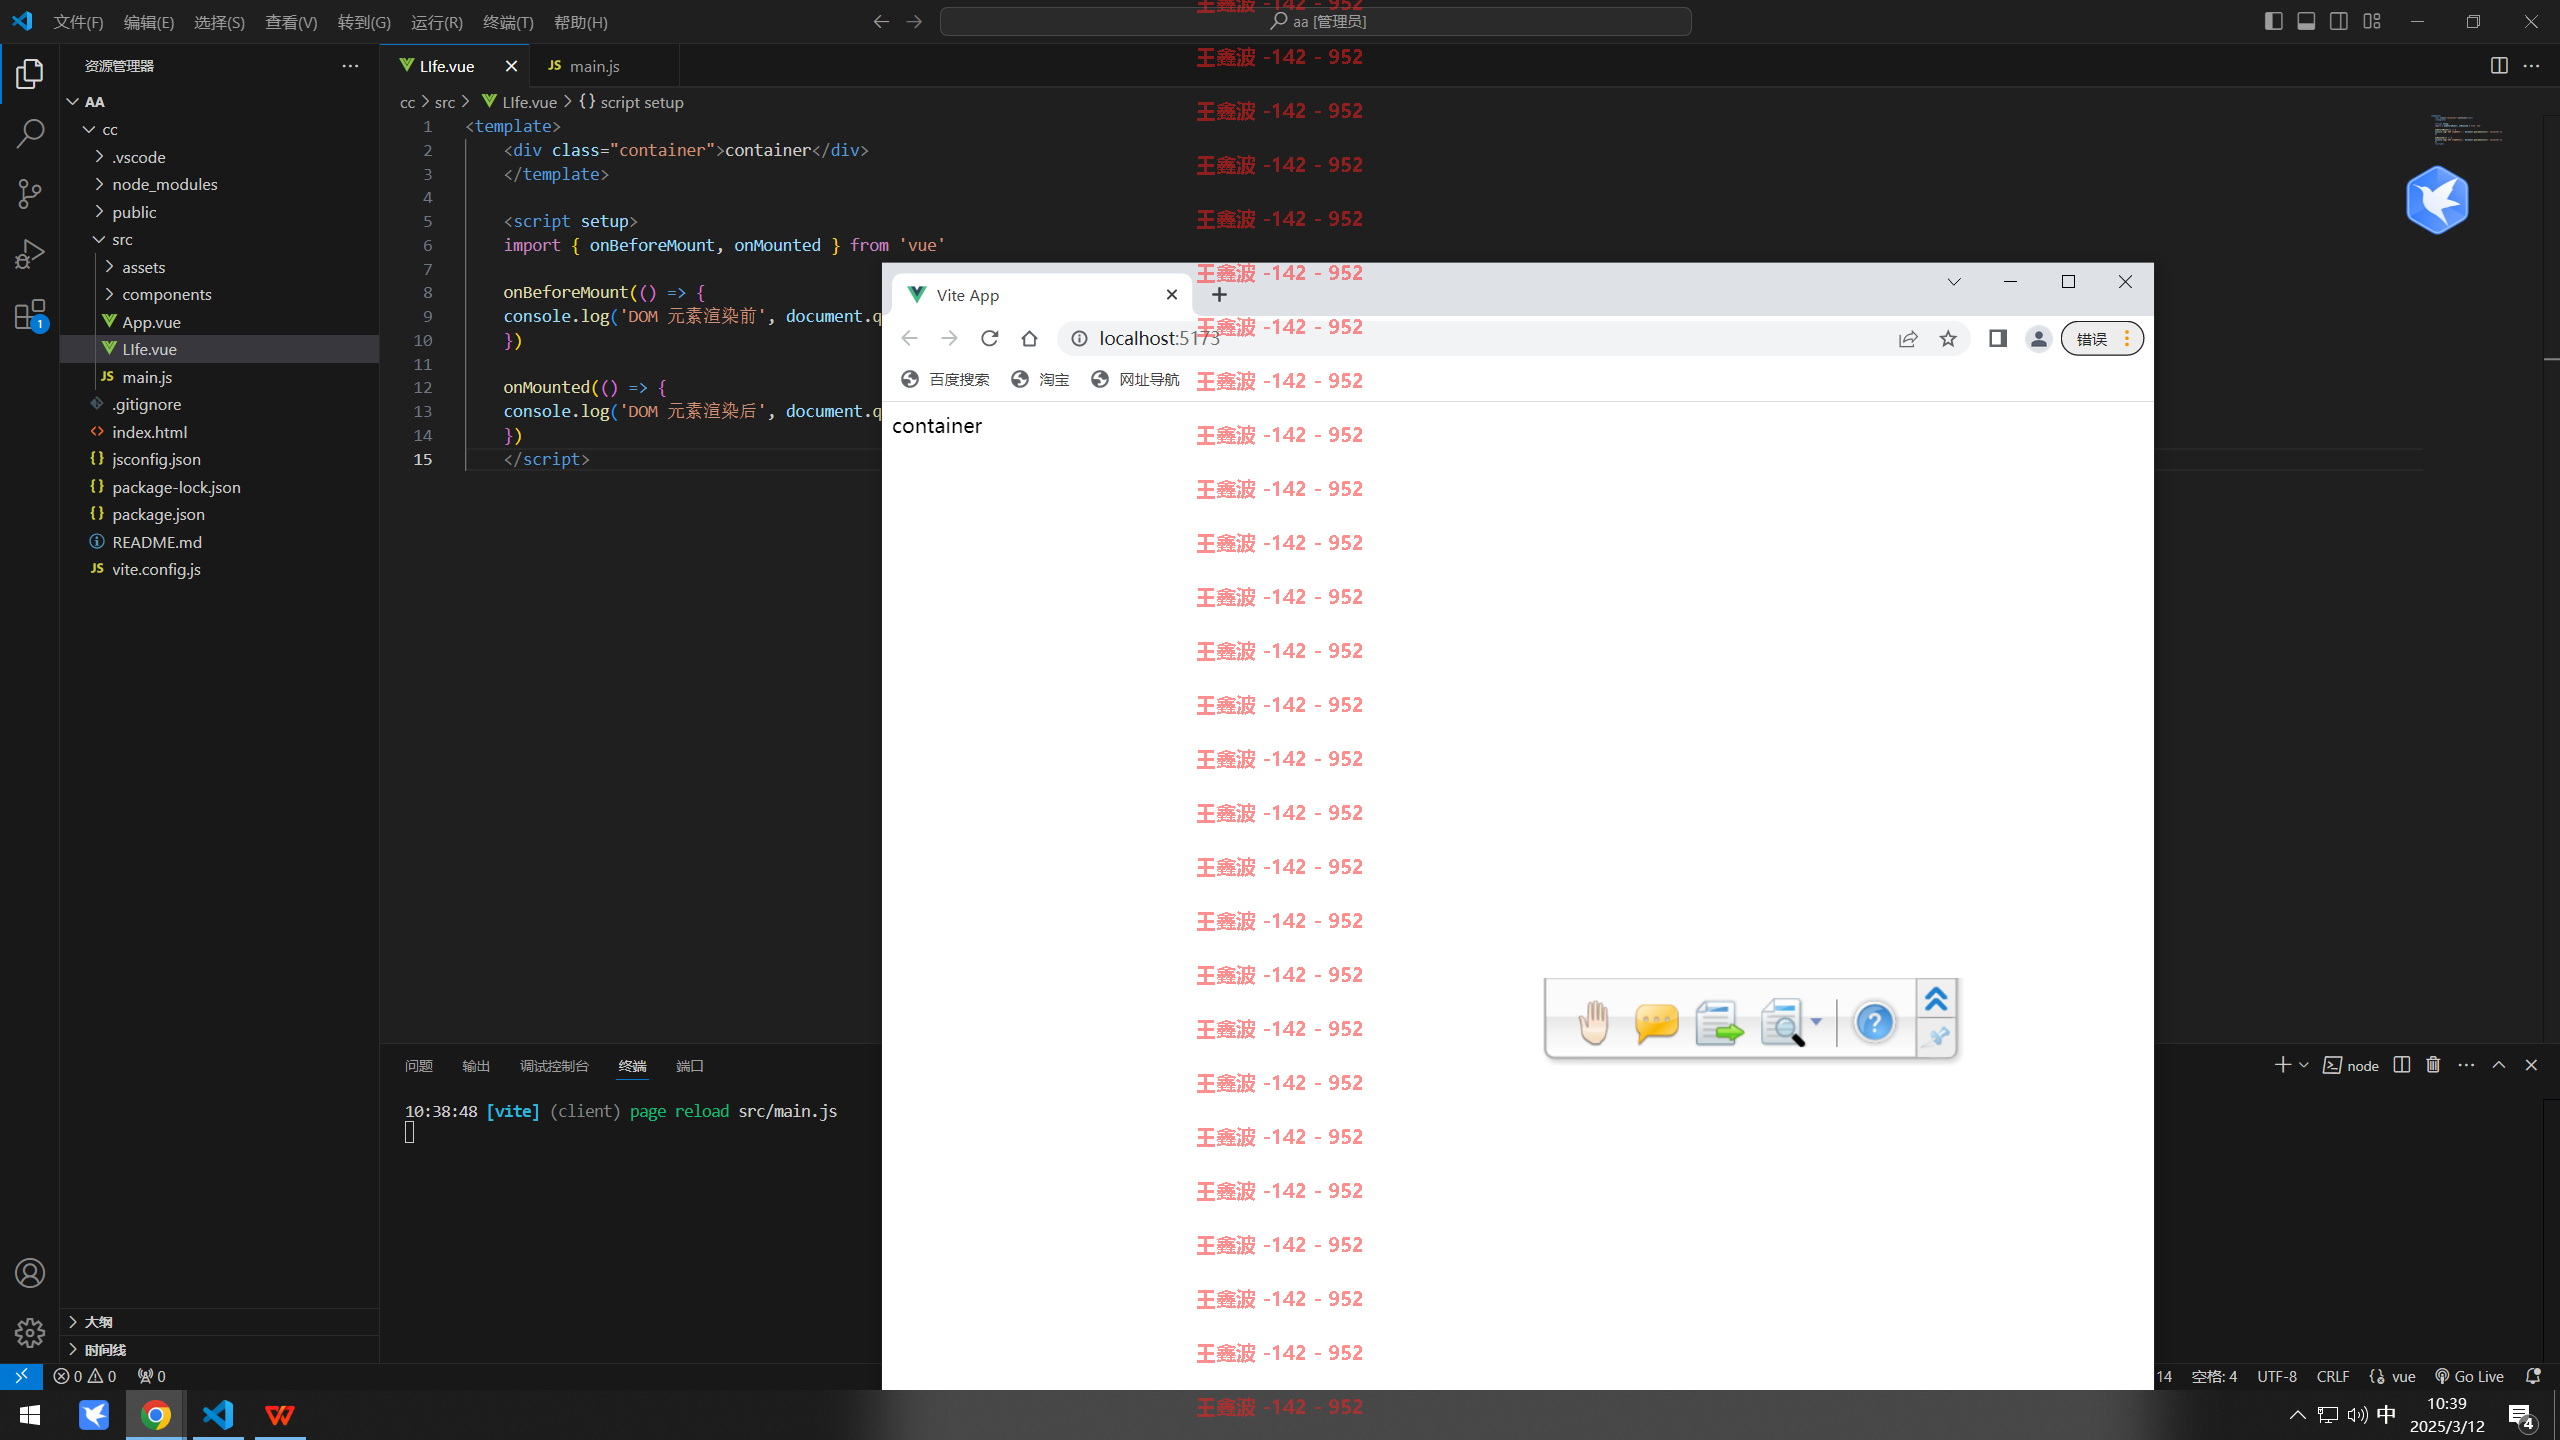The image size is (2560, 1440).
Task: Go forward in VS Code navigation
Action: (x=914, y=21)
